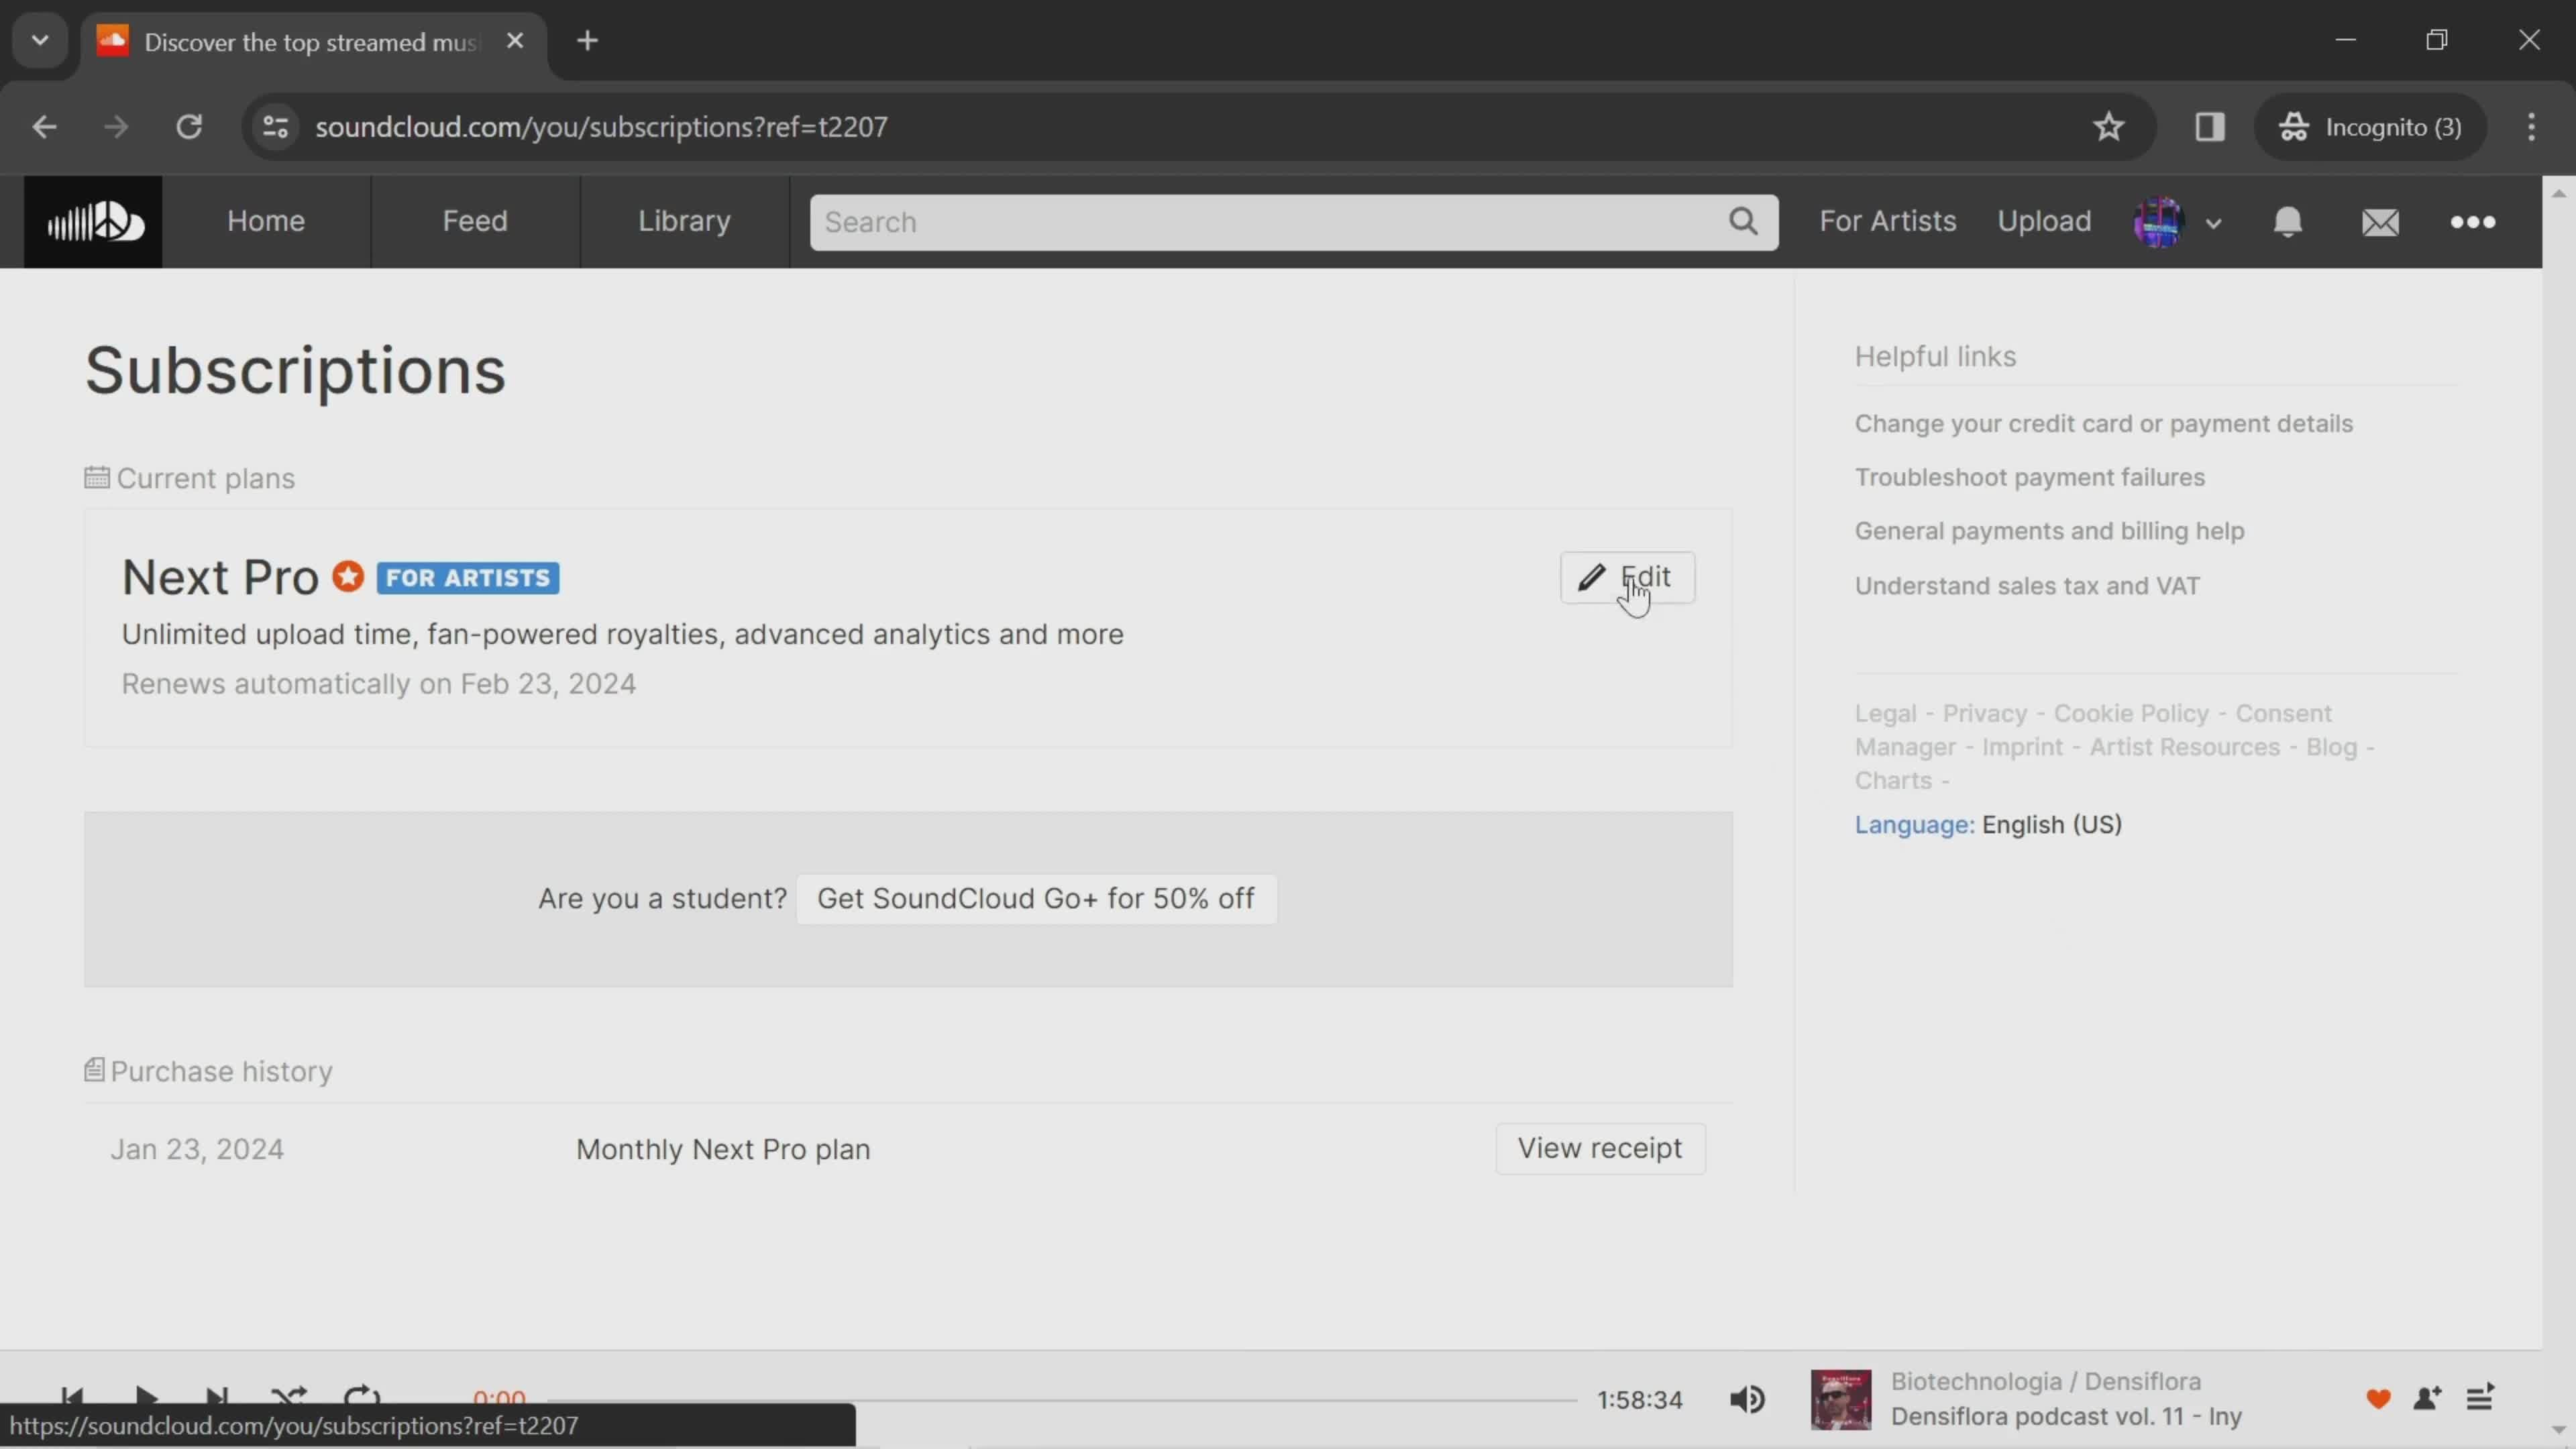Open the Upload page
Image resolution: width=2576 pixels, height=1449 pixels.
[2044, 221]
